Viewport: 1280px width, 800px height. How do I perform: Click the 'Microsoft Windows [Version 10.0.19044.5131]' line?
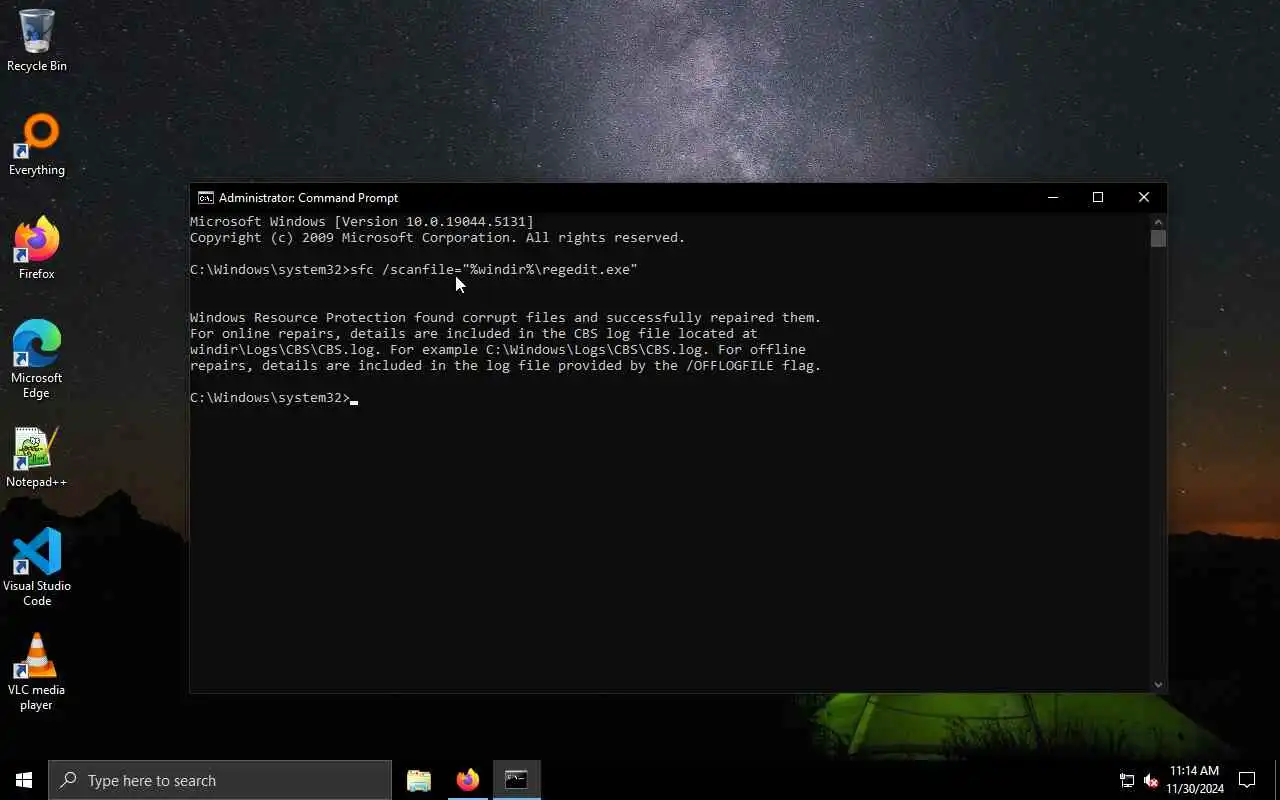361,221
